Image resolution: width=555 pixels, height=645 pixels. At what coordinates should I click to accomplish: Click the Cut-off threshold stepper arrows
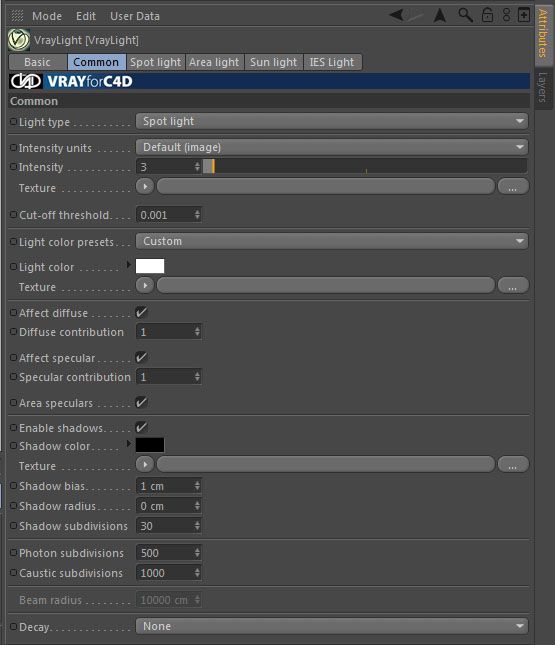pyautogui.click(x=197, y=214)
